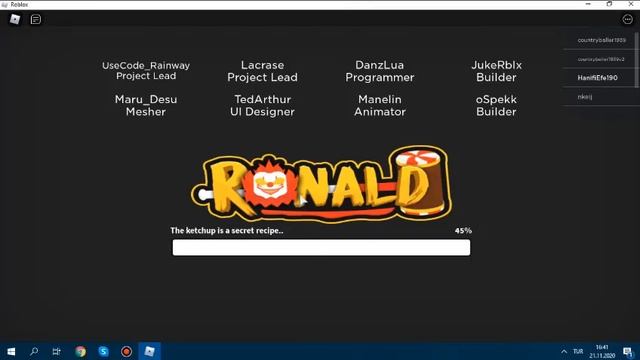Click UseCode_Rainway Project Lead credit
Screen dimensions: 640x360
coord(146,71)
